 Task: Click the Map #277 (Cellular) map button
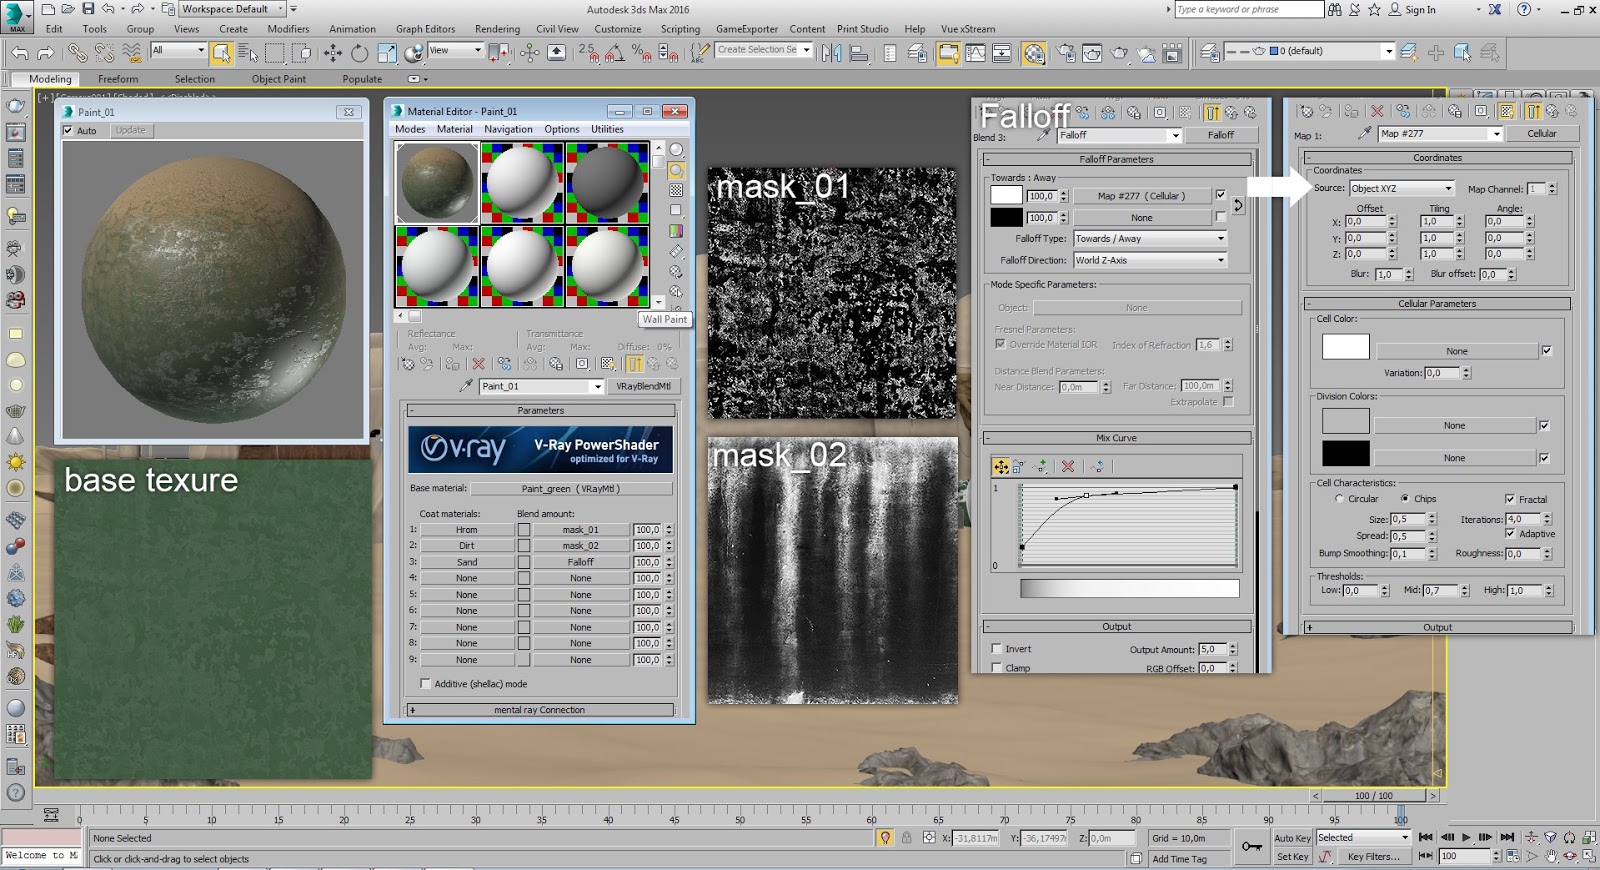tap(1141, 196)
